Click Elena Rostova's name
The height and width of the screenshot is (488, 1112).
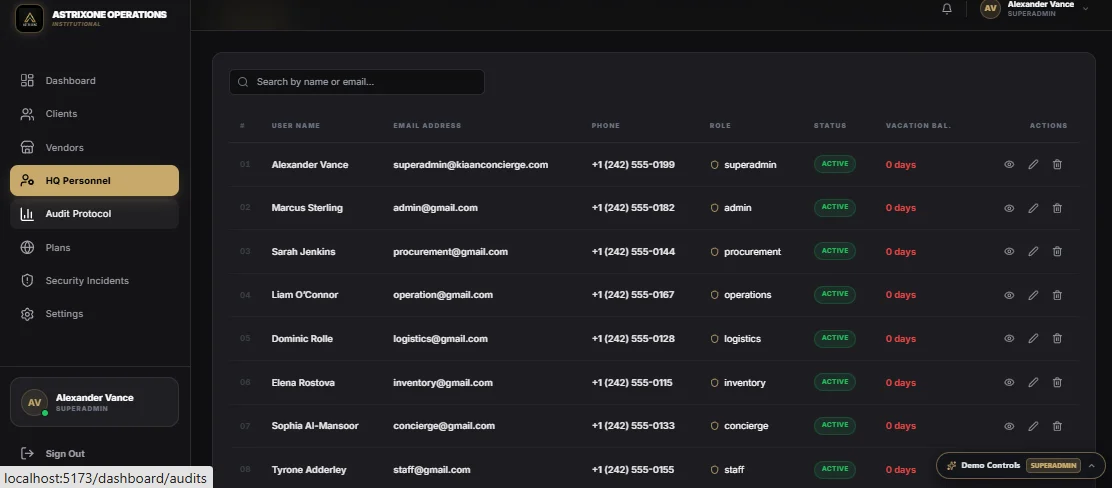[304, 383]
